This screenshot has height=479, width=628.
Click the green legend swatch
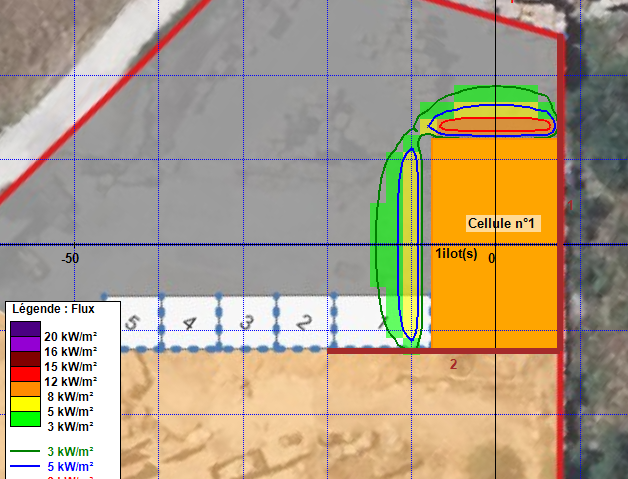26,419
